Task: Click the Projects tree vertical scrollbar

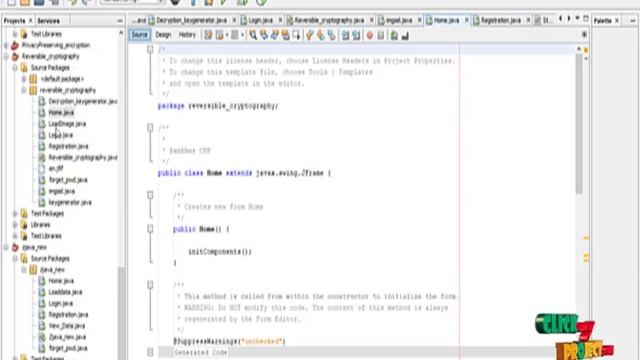Action: (121, 312)
